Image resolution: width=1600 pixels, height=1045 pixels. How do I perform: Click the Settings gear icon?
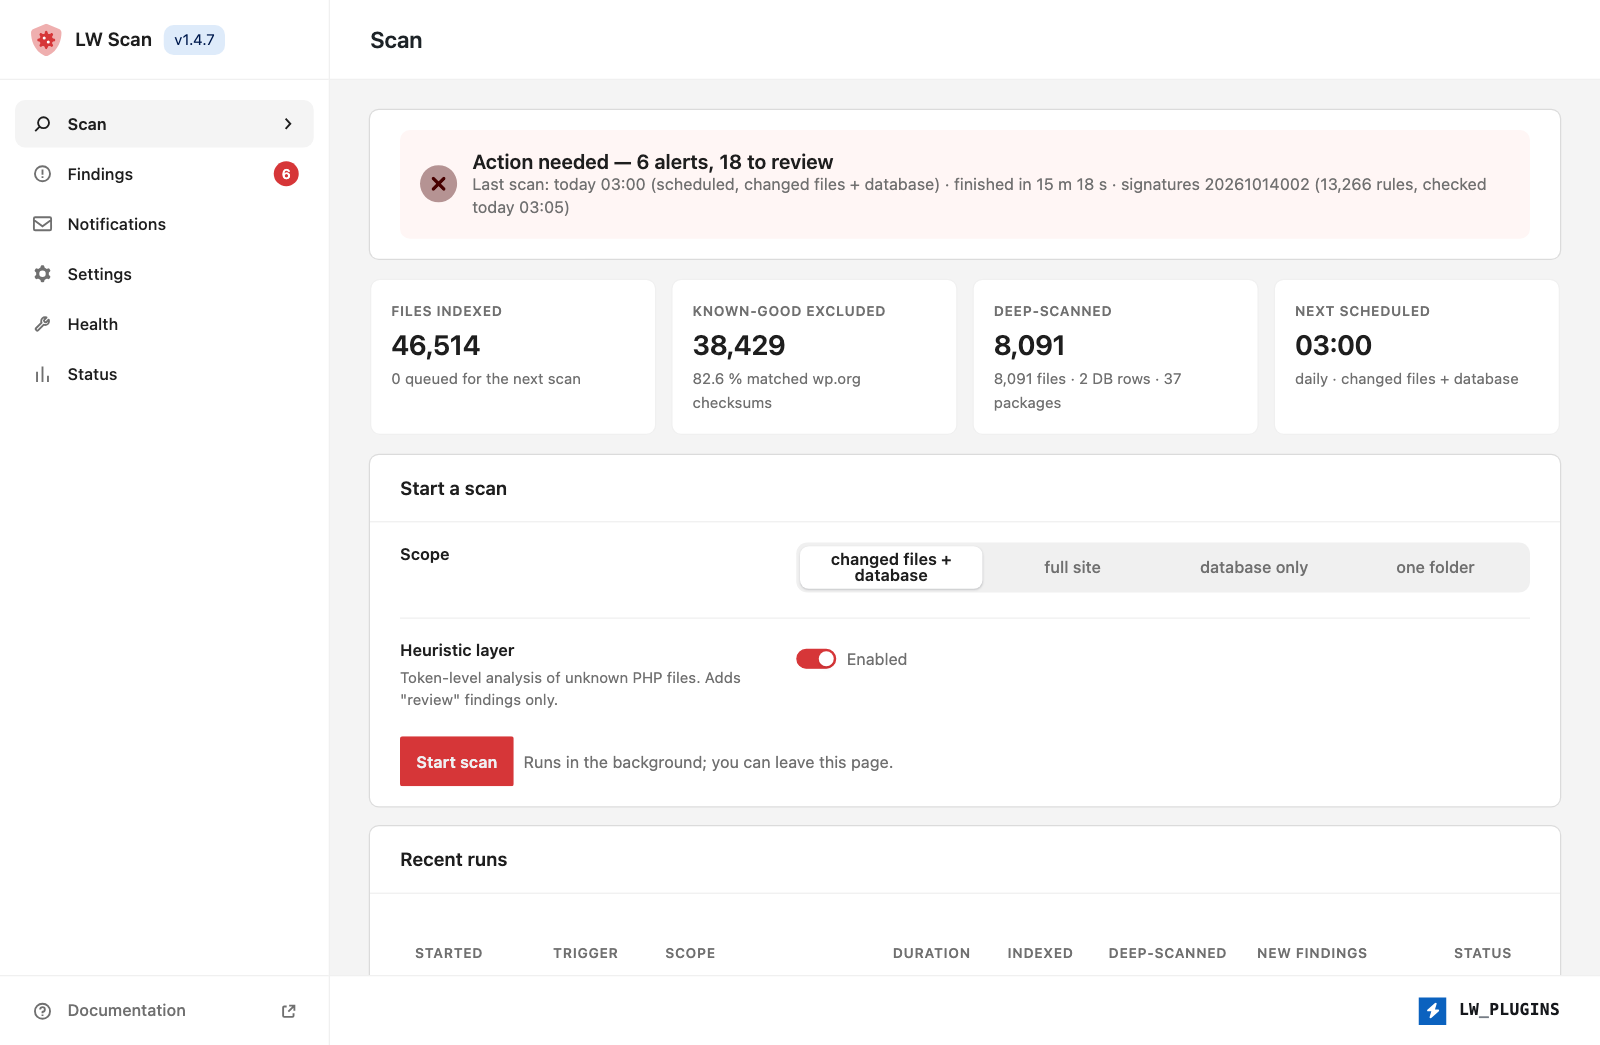[42, 274]
